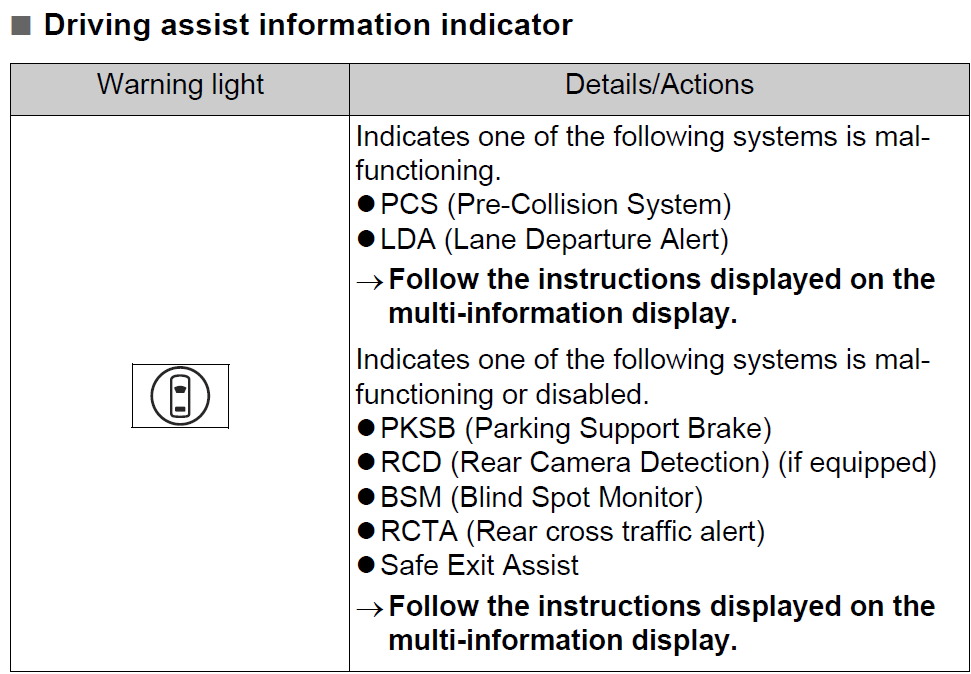Click the driving assist warning light icon
The image size is (971, 674).
[180, 396]
